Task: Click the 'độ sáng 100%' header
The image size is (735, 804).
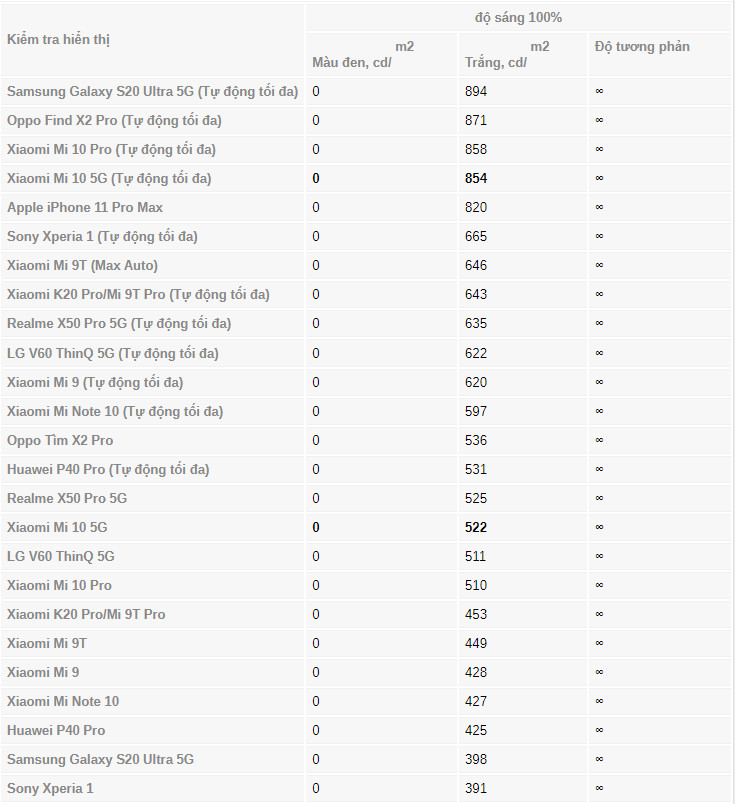Action: [518, 17]
